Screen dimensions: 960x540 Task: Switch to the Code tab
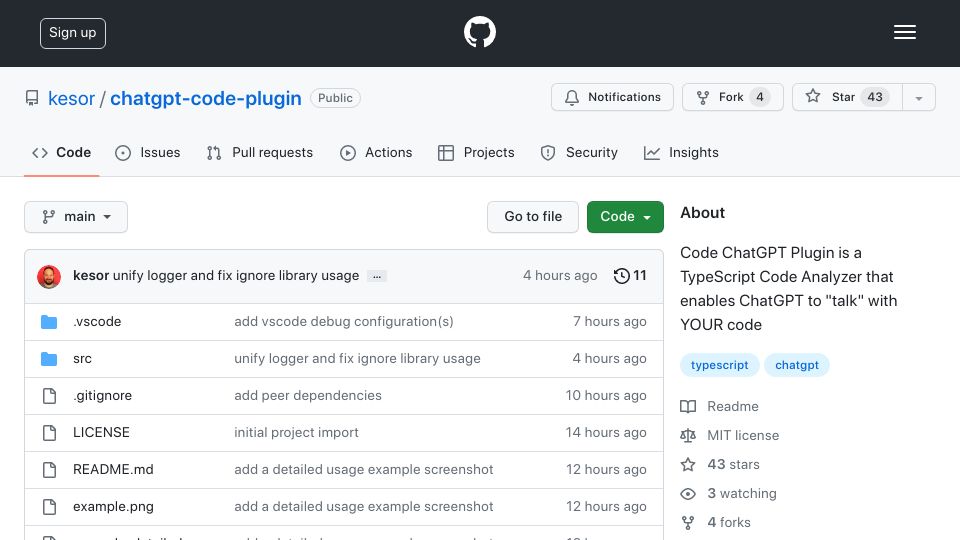coord(61,152)
